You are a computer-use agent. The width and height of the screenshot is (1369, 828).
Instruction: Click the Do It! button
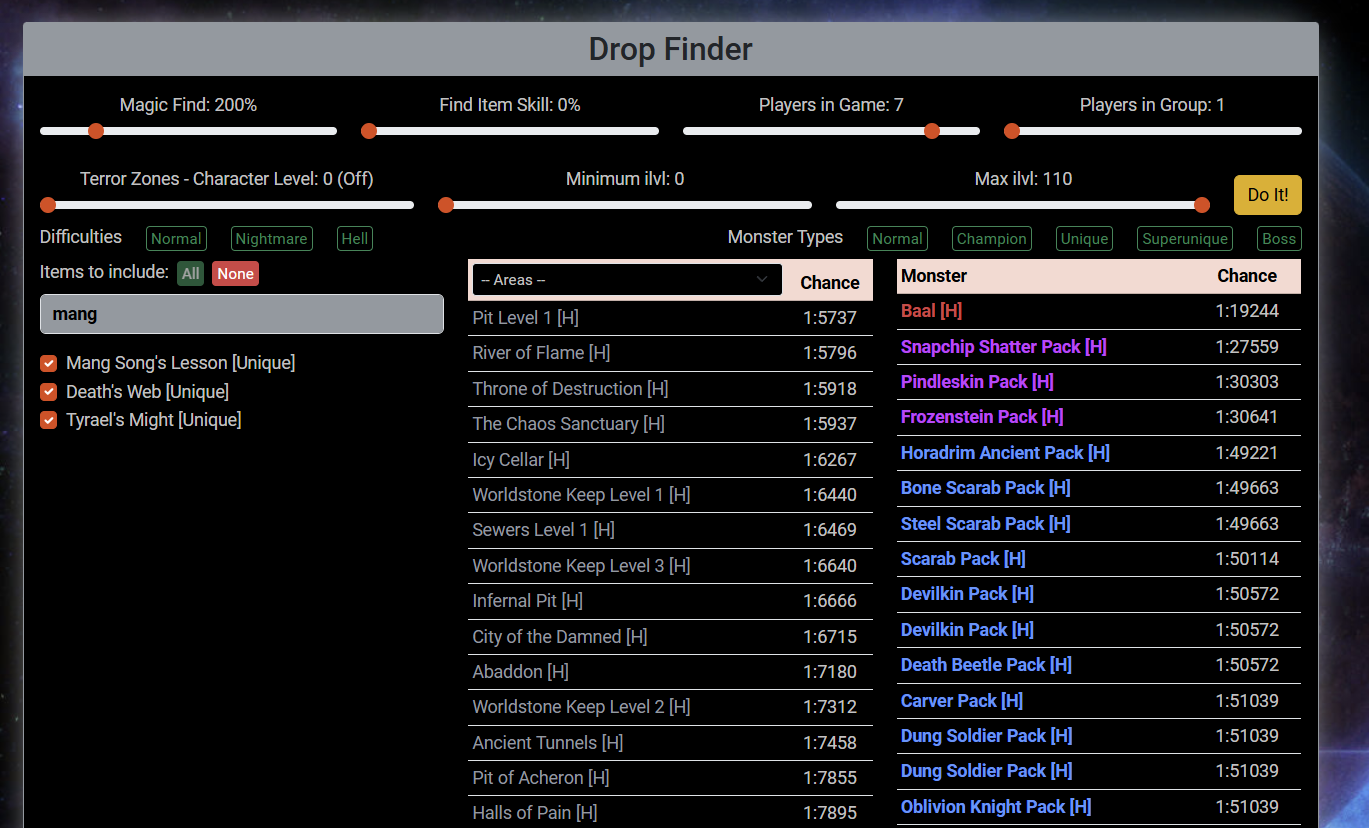pyautogui.click(x=1267, y=195)
